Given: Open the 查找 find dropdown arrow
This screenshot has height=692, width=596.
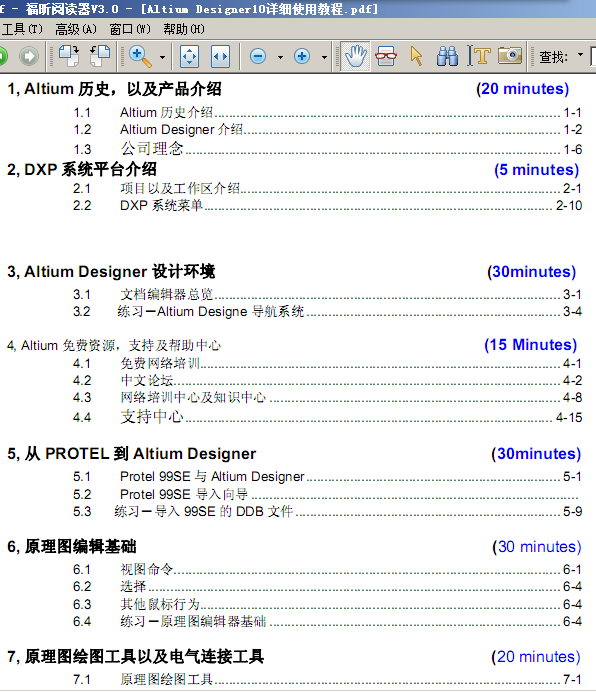Looking at the screenshot, I should tap(580, 55).
